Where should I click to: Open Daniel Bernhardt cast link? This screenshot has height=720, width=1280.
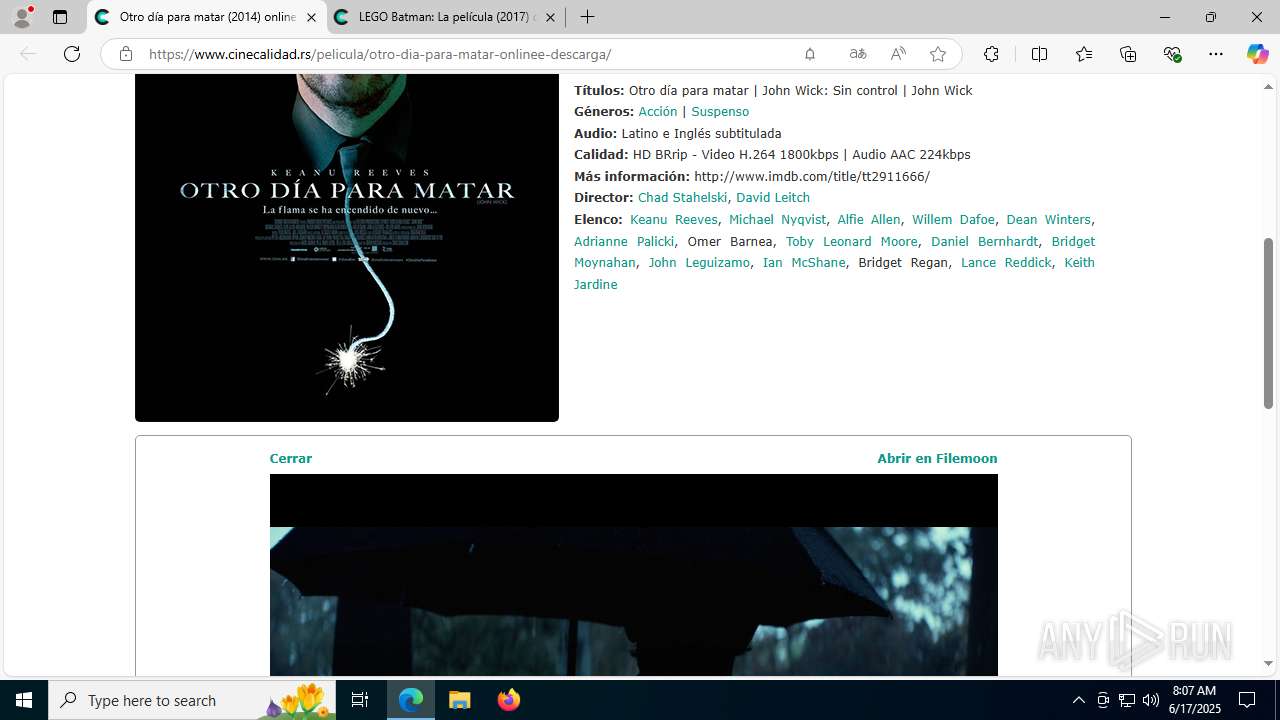point(985,242)
